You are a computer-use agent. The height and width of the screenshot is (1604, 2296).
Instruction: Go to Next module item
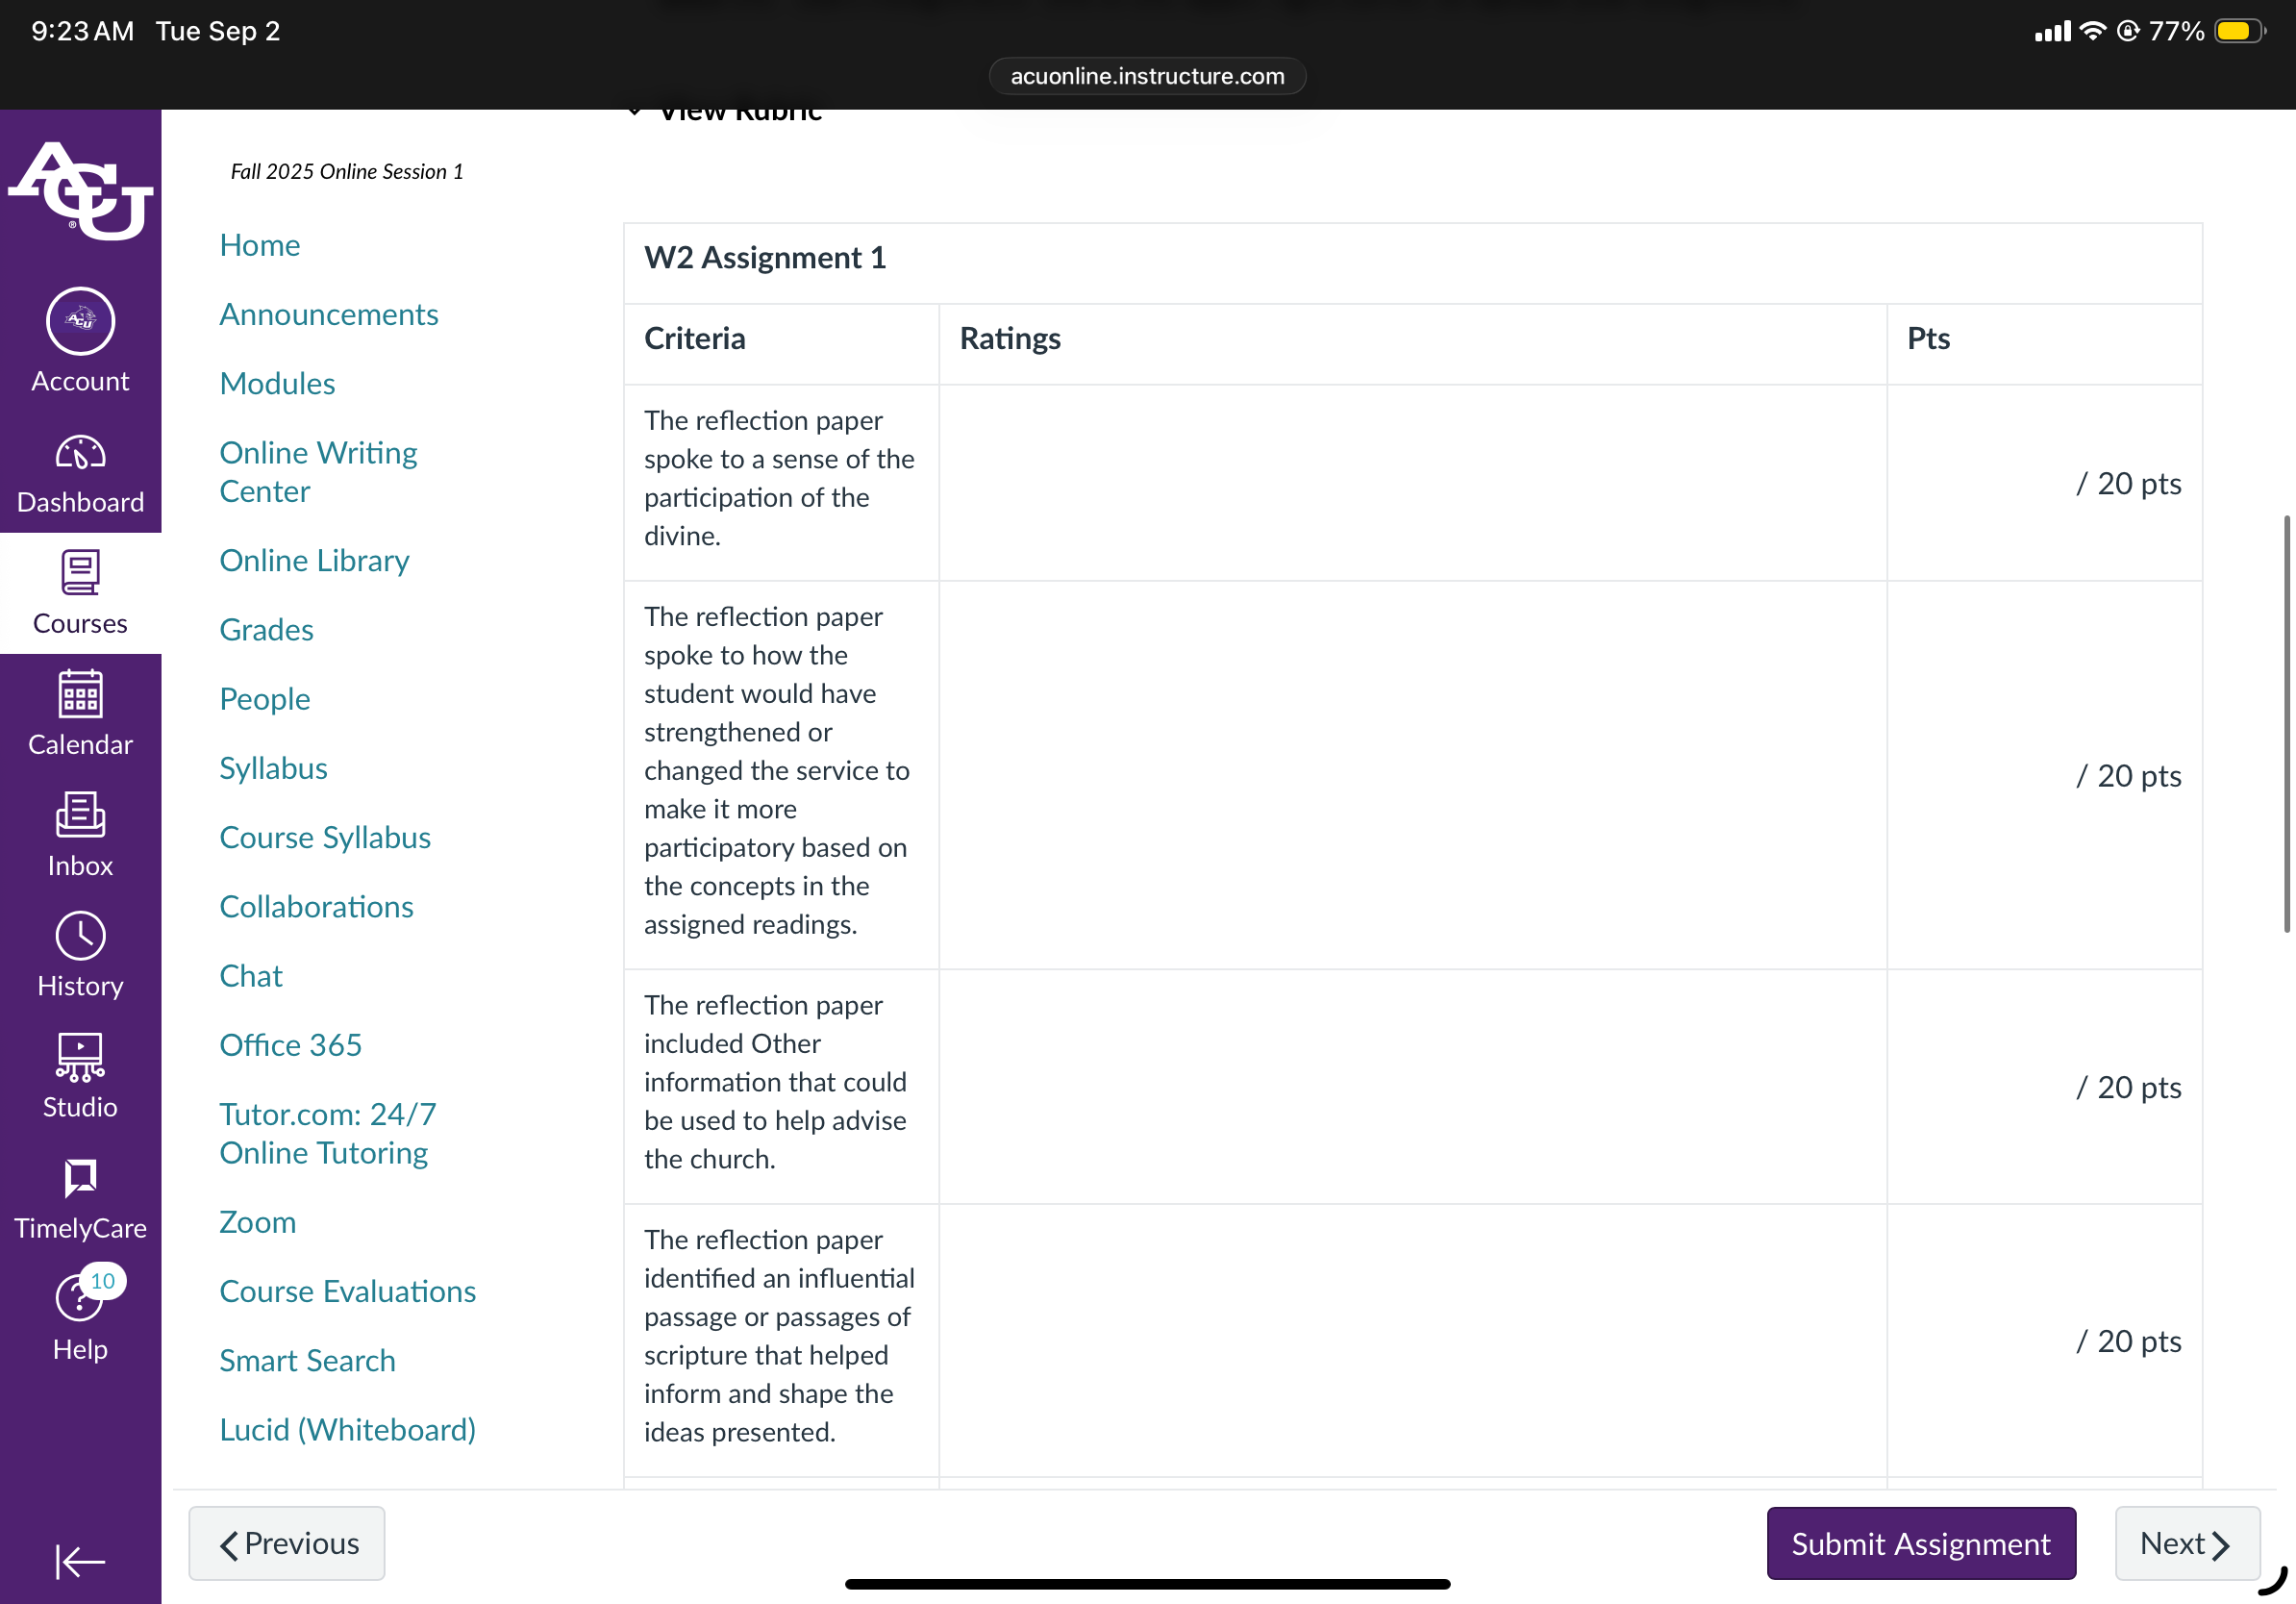coord(2187,1543)
